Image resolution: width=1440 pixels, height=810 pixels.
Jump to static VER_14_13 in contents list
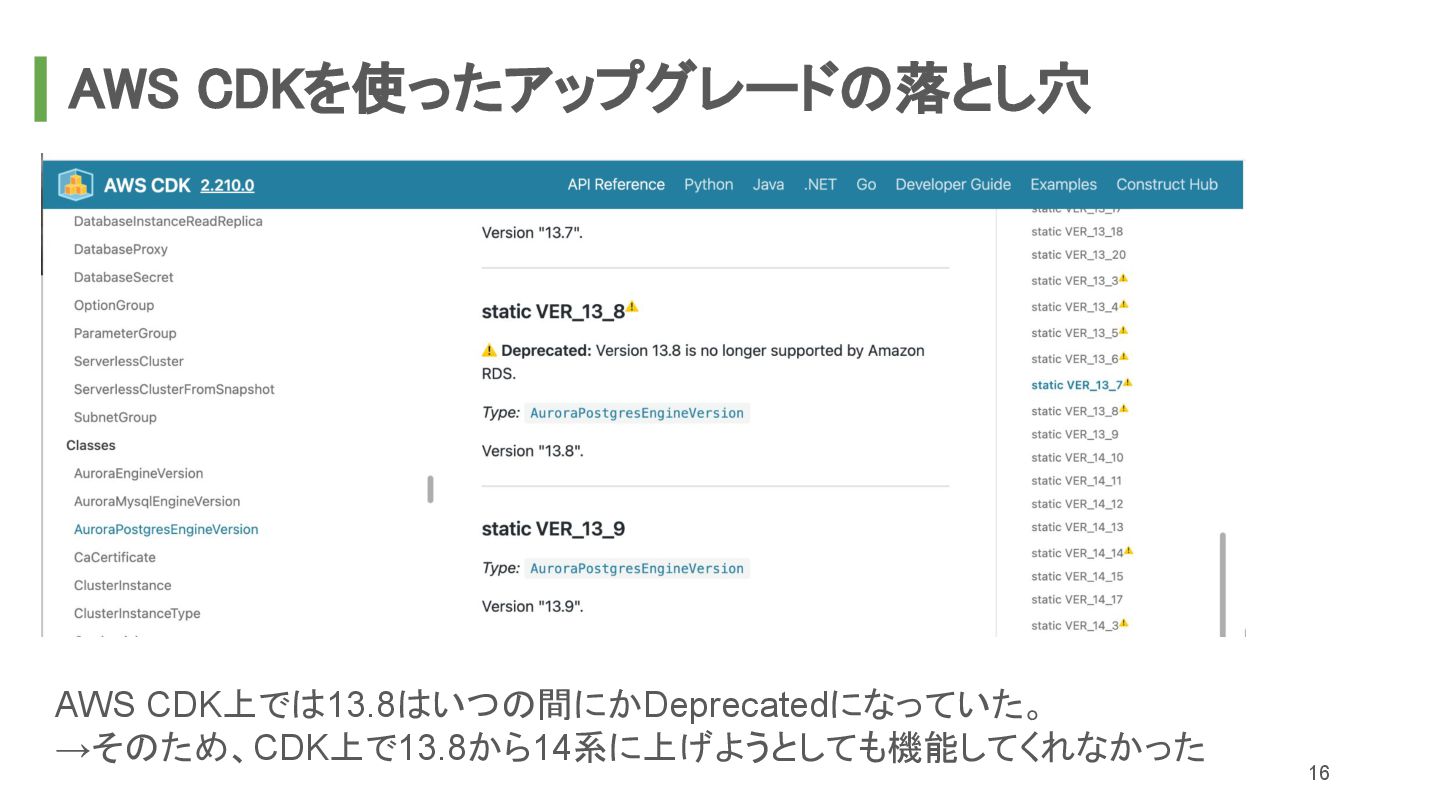click(1077, 527)
